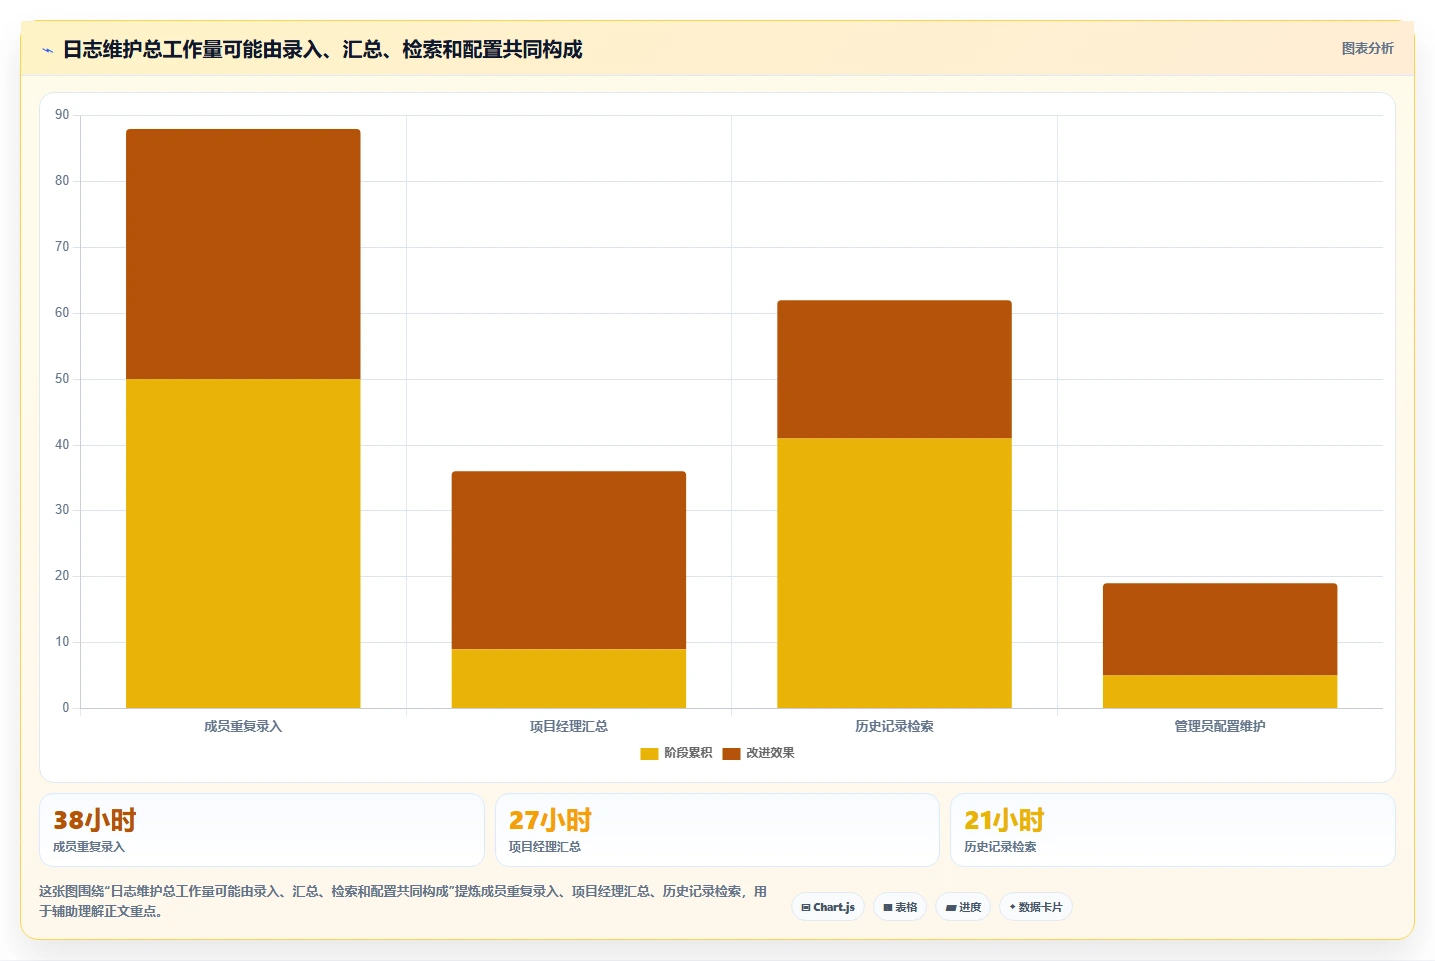
Task: Click the brown segment of 历史记录检索 bar
Action: (x=894, y=369)
